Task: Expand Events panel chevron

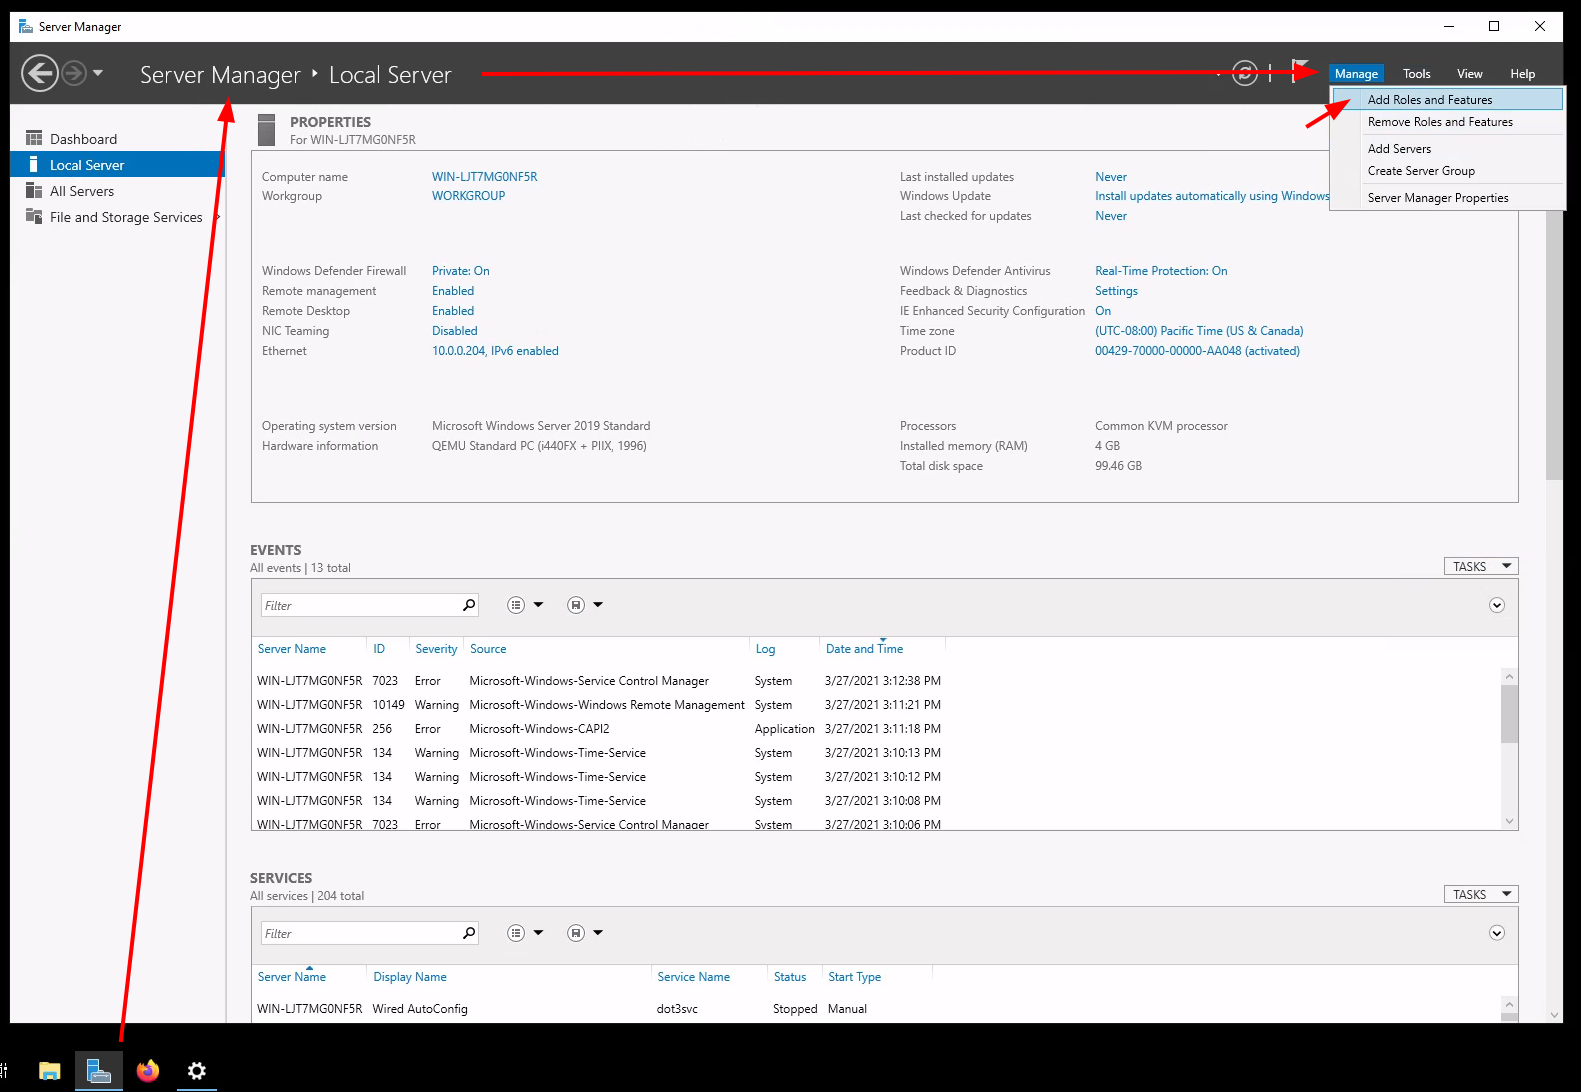Action: point(1497,605)
